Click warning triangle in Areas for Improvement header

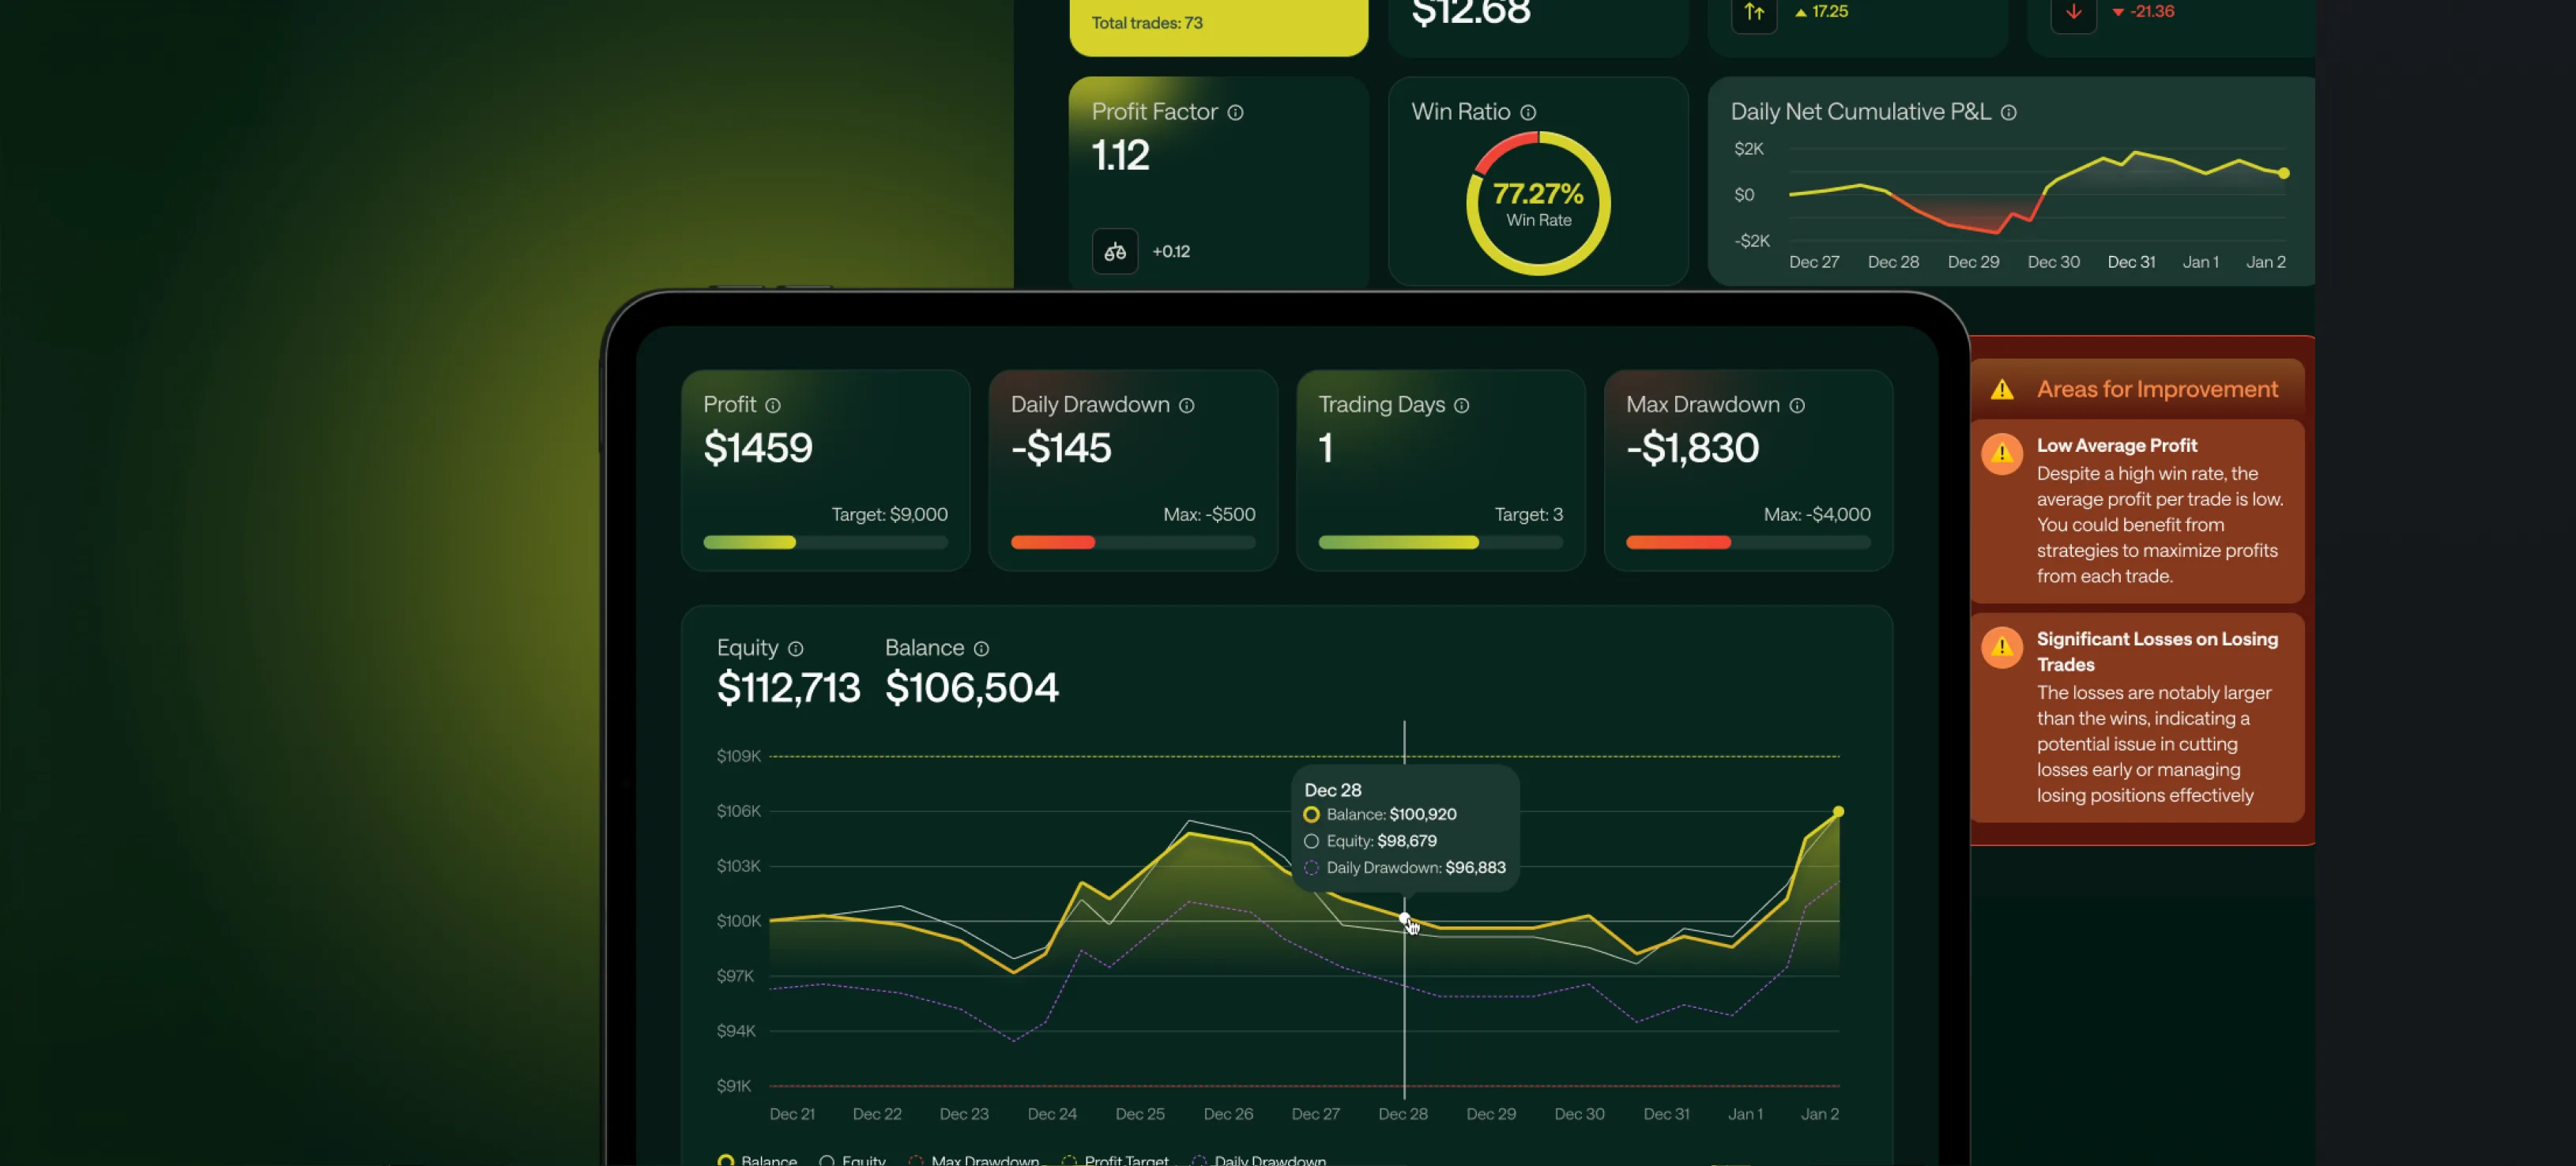click(2002, 390)
